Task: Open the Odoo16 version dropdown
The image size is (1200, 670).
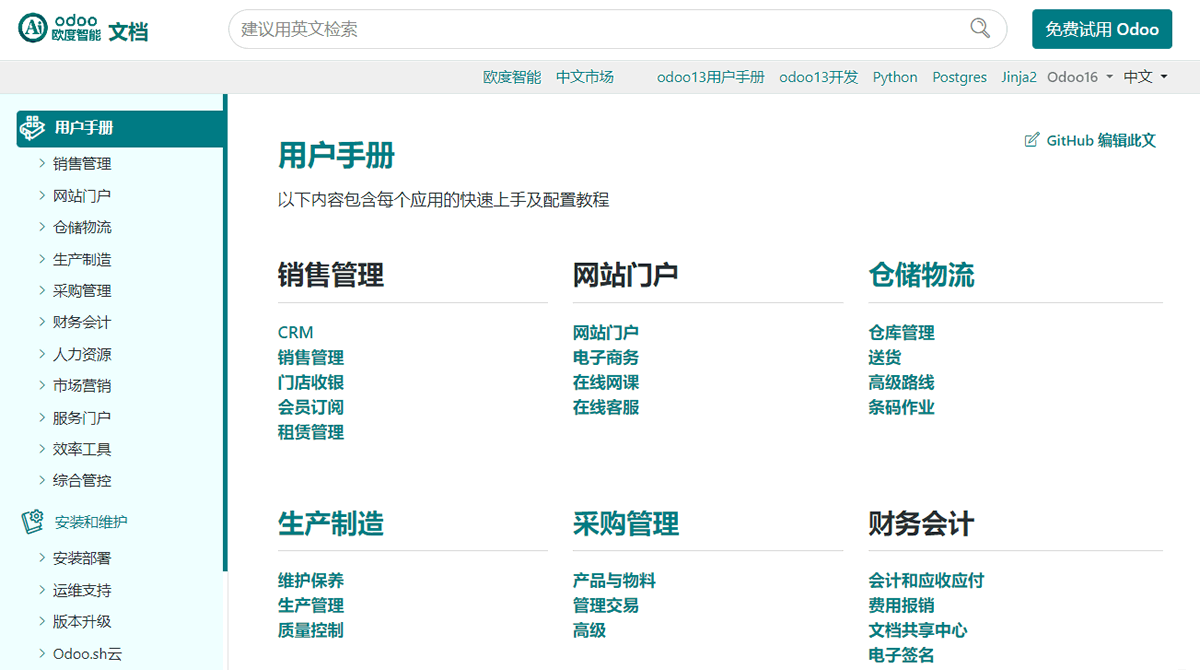Action: 1079,77
